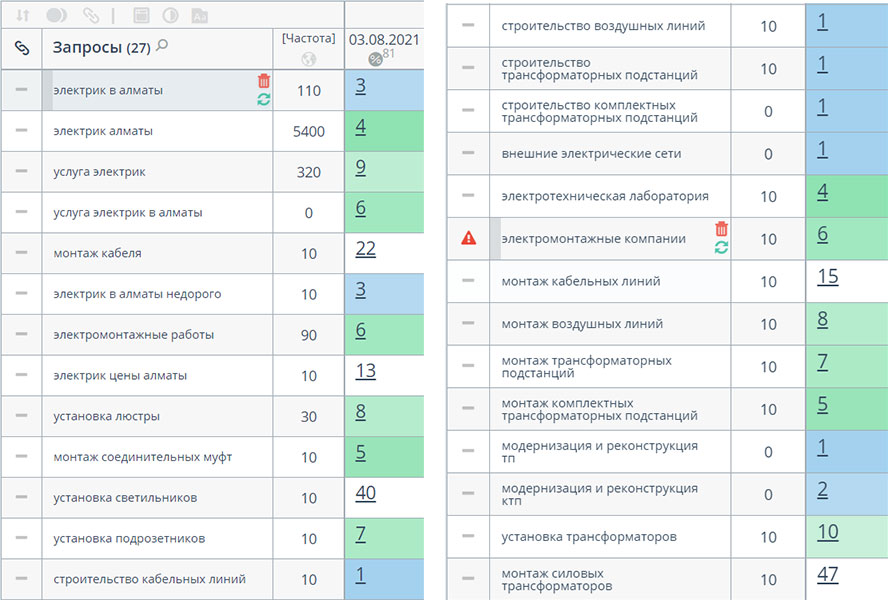Click the calculator-like icon in top toolbar

(x=141, y=15)
